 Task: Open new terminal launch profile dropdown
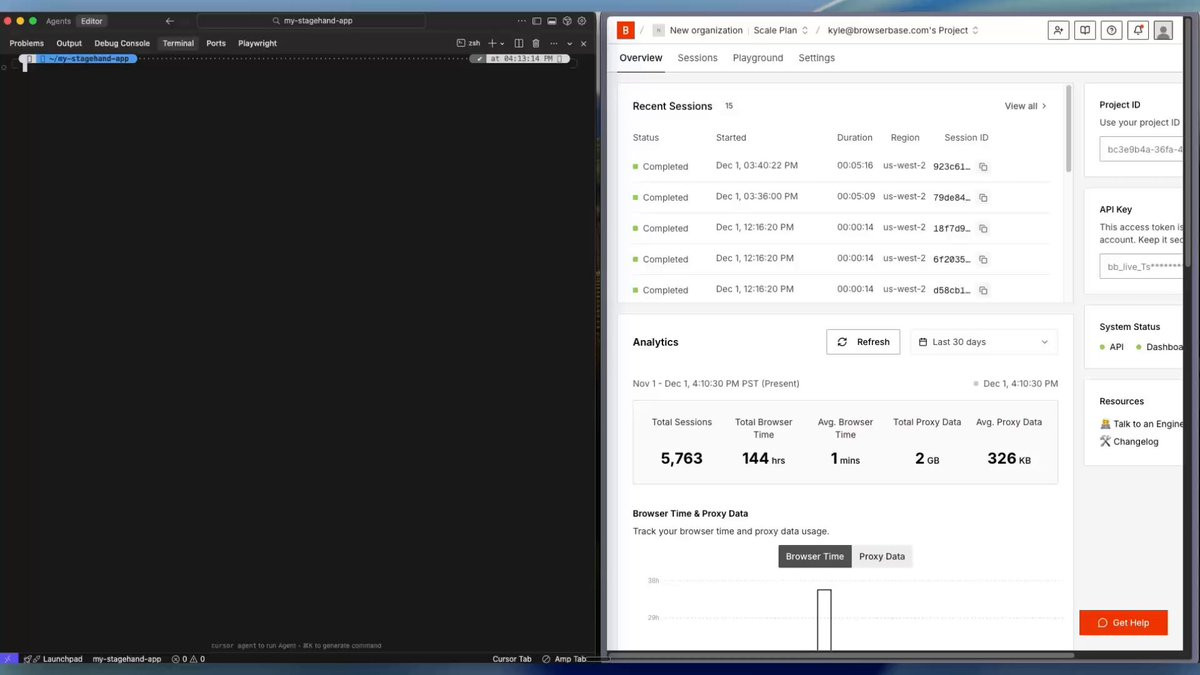pos(502,43)
